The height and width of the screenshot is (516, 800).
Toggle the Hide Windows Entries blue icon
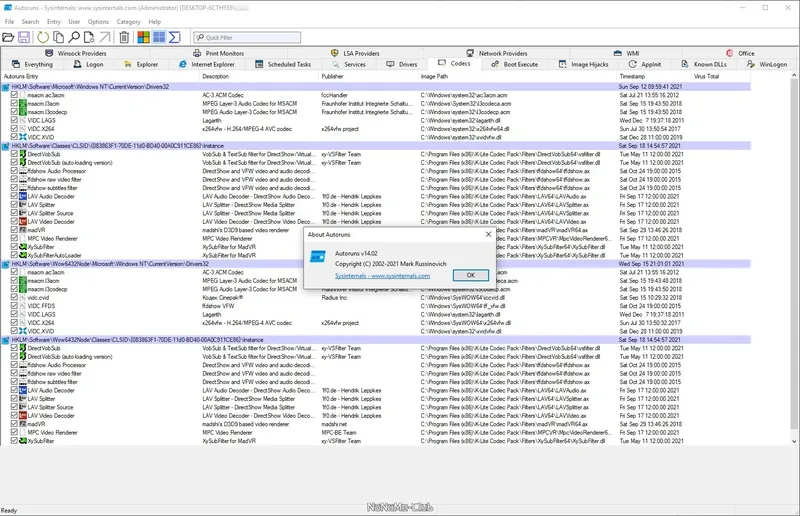(159, 37)
